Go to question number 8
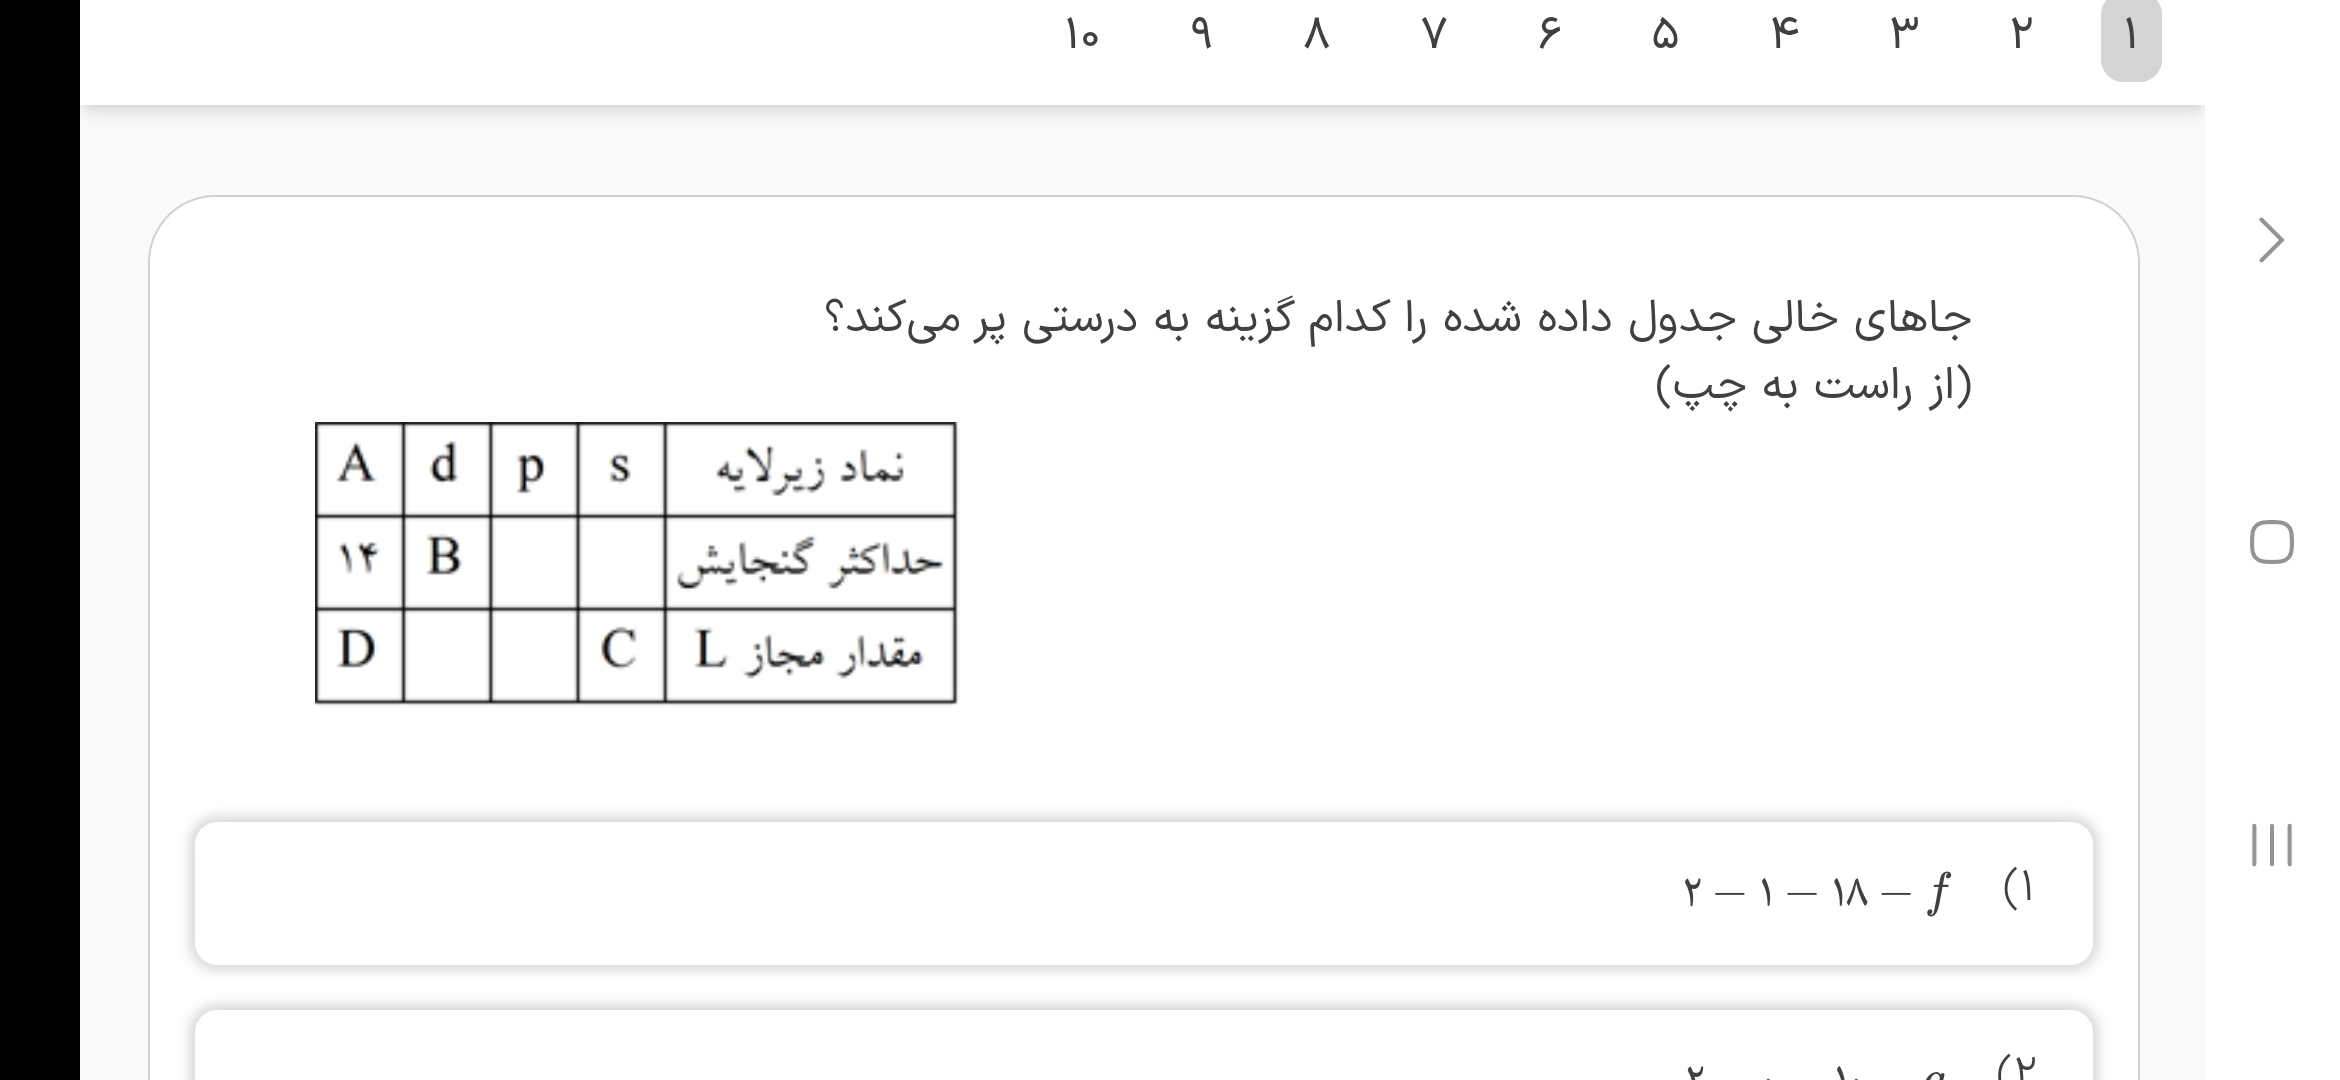 1317,38
